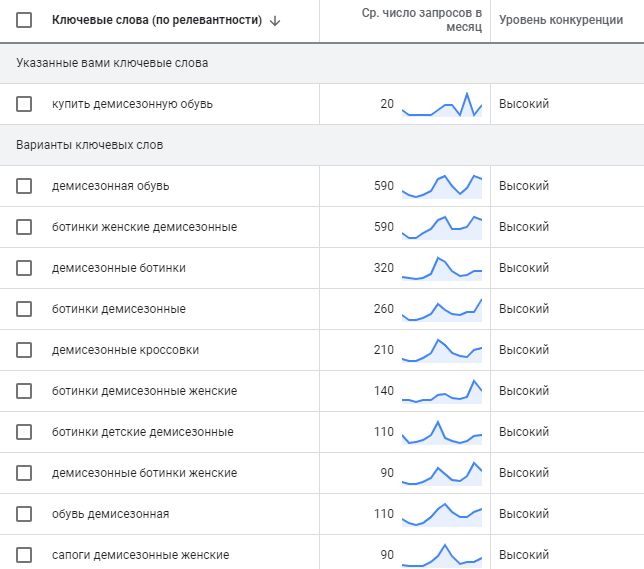The width and height of the screenshot is (644, 569).
Task: Sort by Ср. число запросов в месяц column
Action: tap(421, 20)
